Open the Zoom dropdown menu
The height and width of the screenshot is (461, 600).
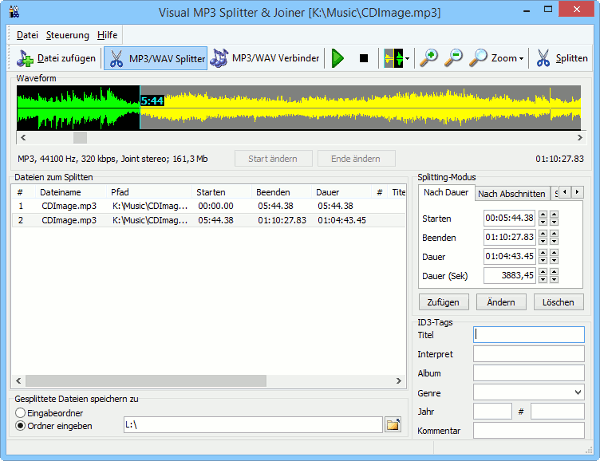[x=496, y=58]
